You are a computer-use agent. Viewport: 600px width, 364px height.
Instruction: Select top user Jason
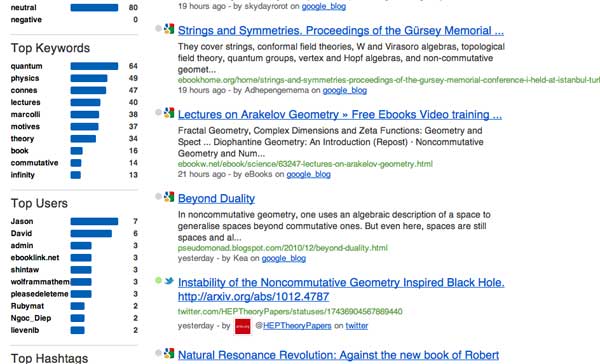[22, 221]
